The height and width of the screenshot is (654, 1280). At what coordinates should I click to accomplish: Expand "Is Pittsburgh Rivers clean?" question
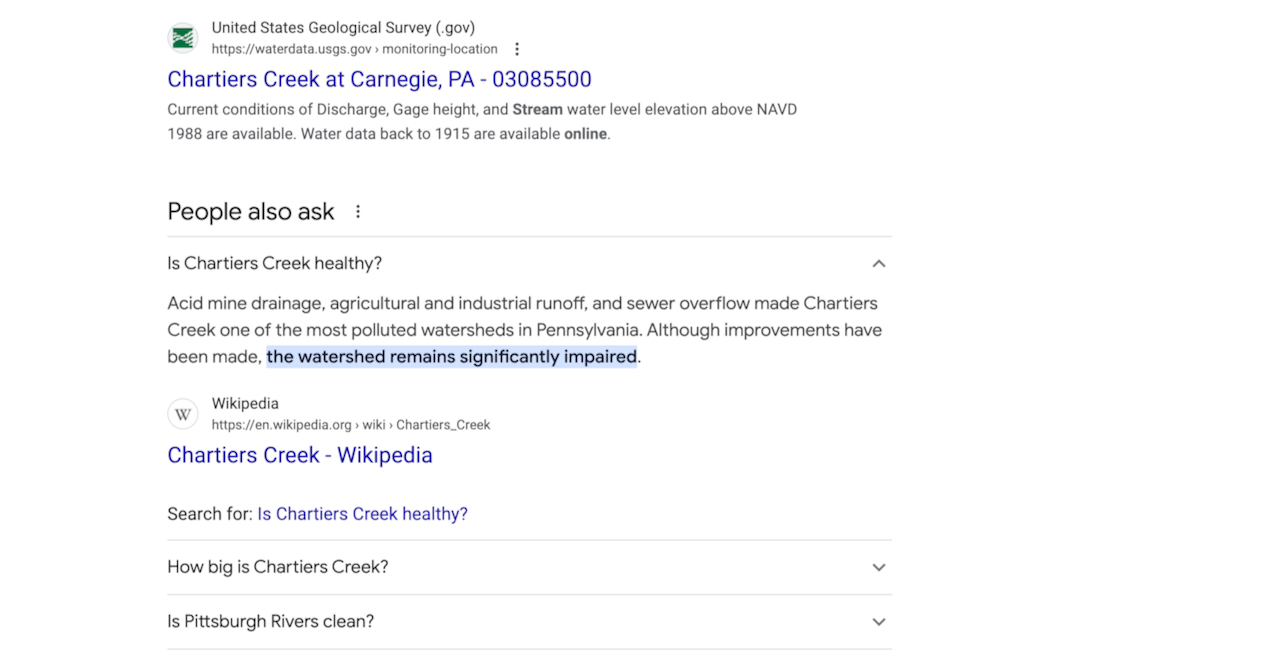point(271,621)
